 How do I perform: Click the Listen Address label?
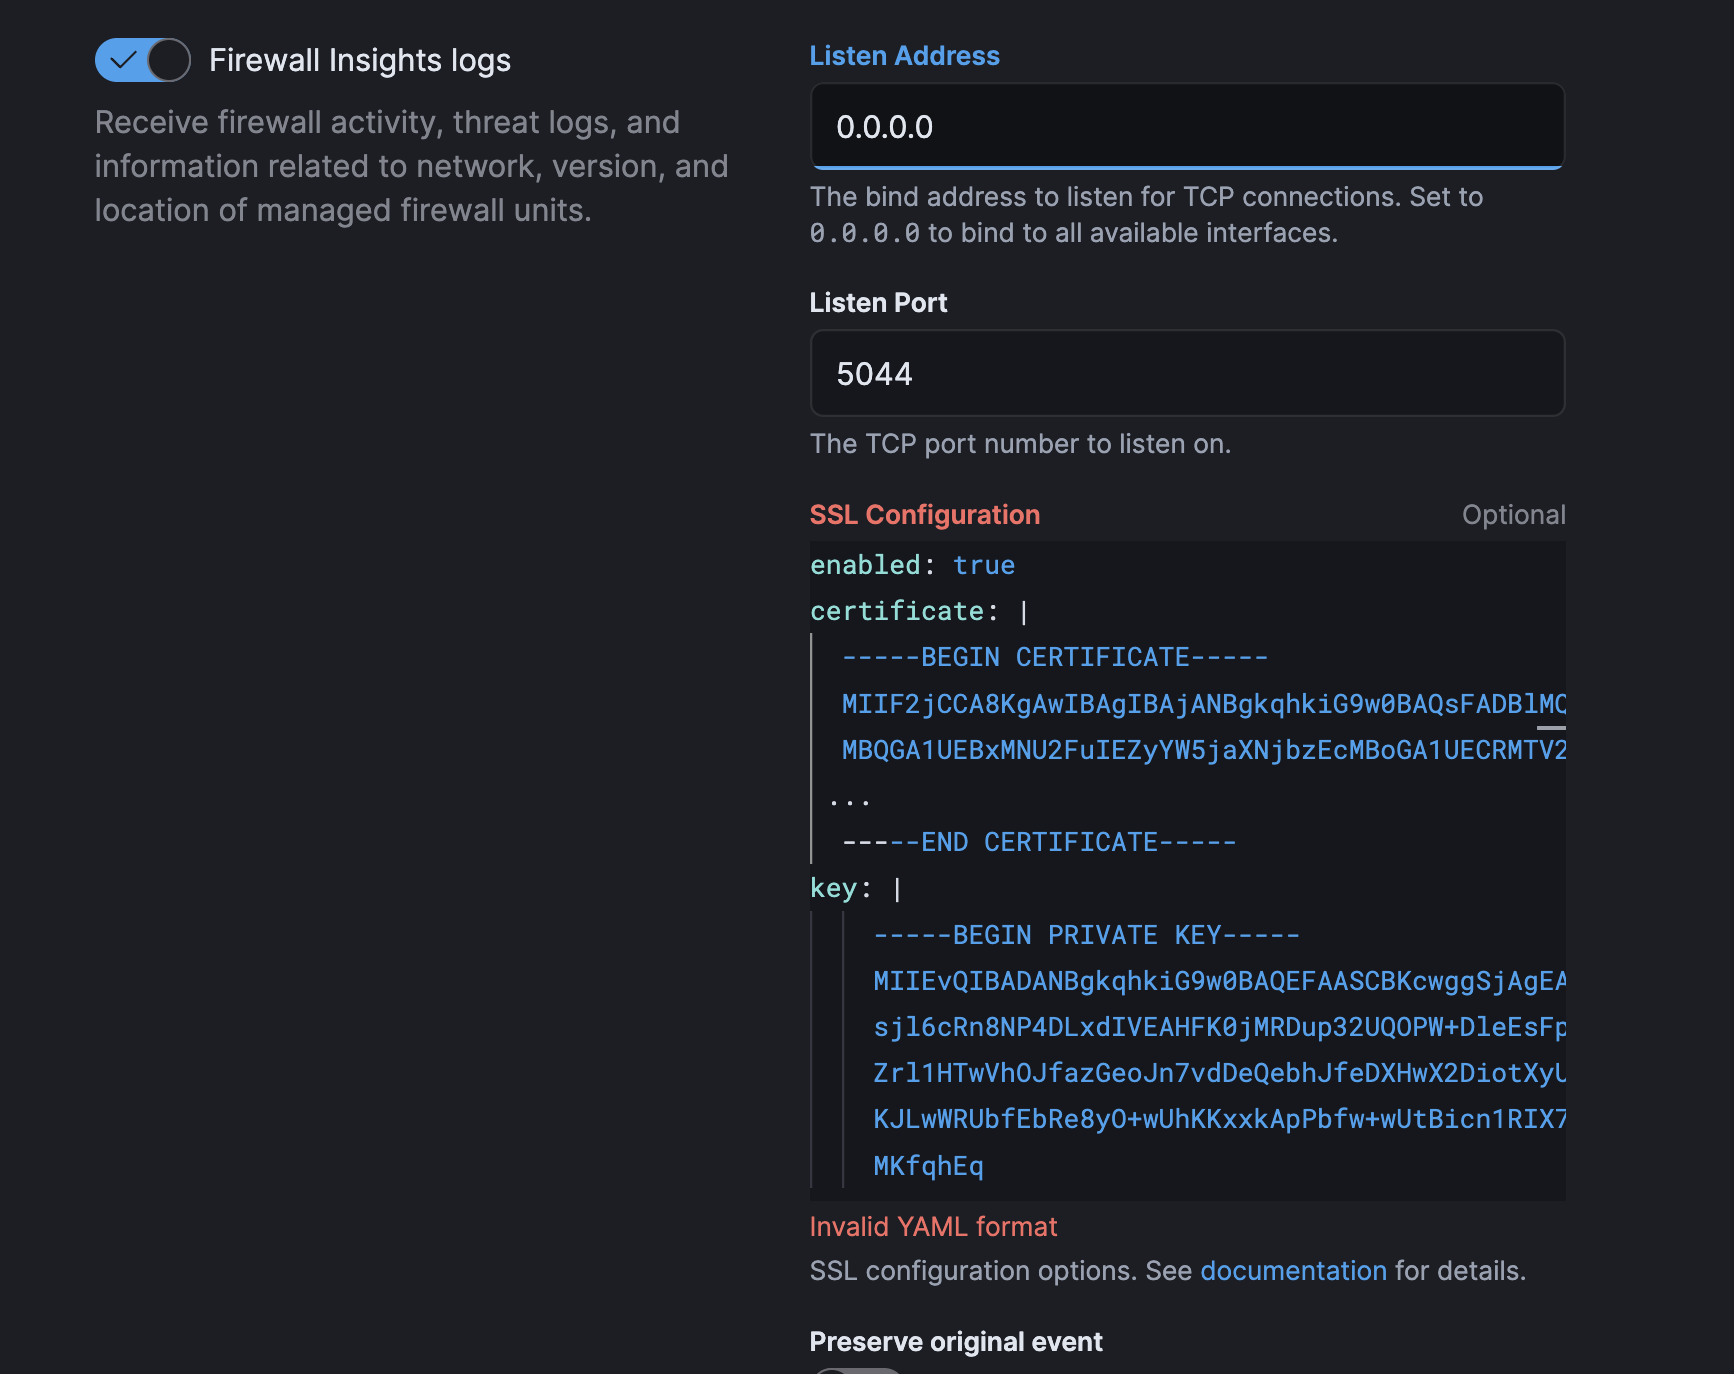tap(904, 56)
